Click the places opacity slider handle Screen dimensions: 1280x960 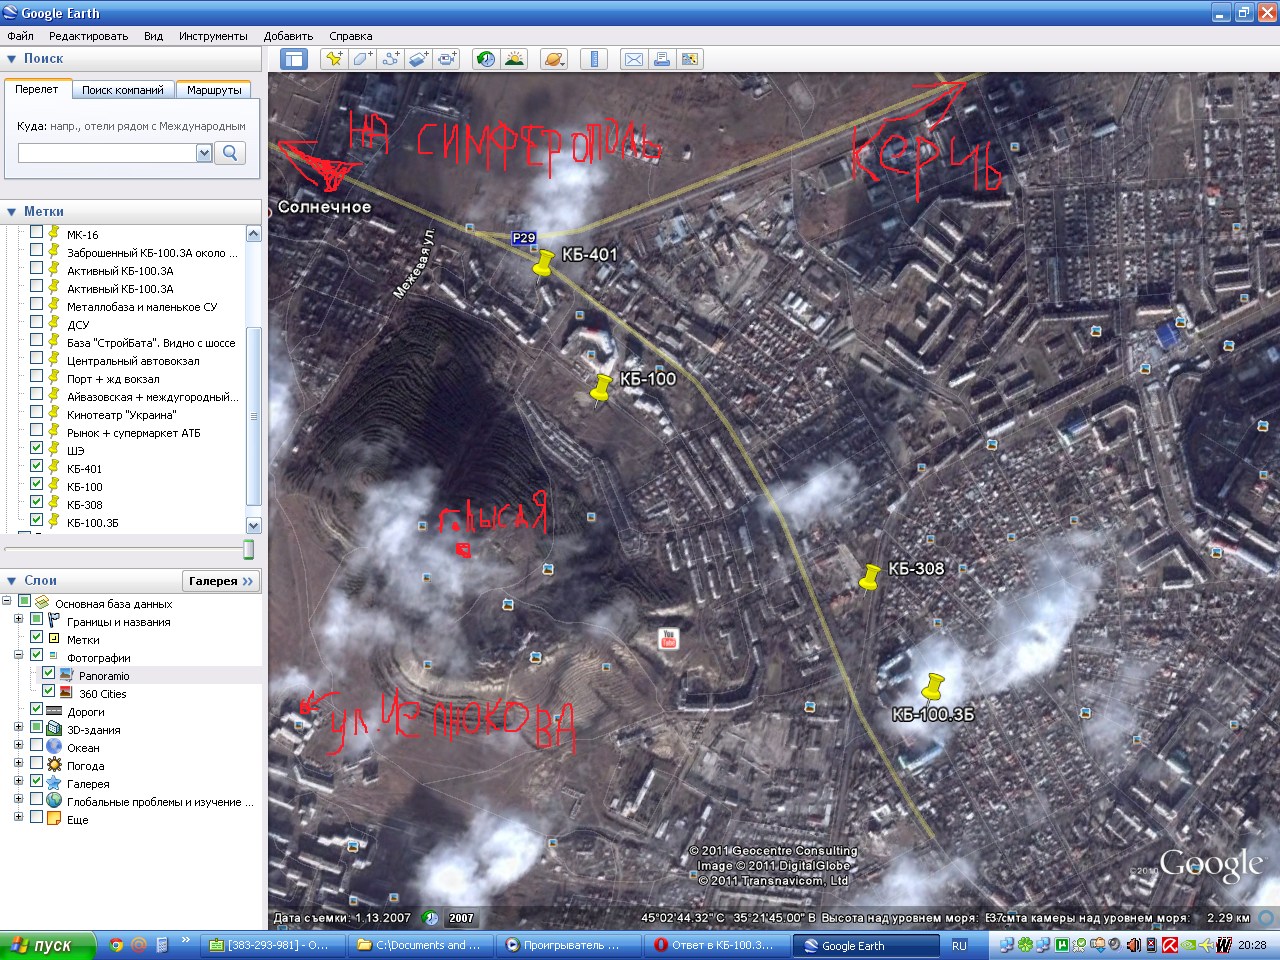(x=249, y=550)
